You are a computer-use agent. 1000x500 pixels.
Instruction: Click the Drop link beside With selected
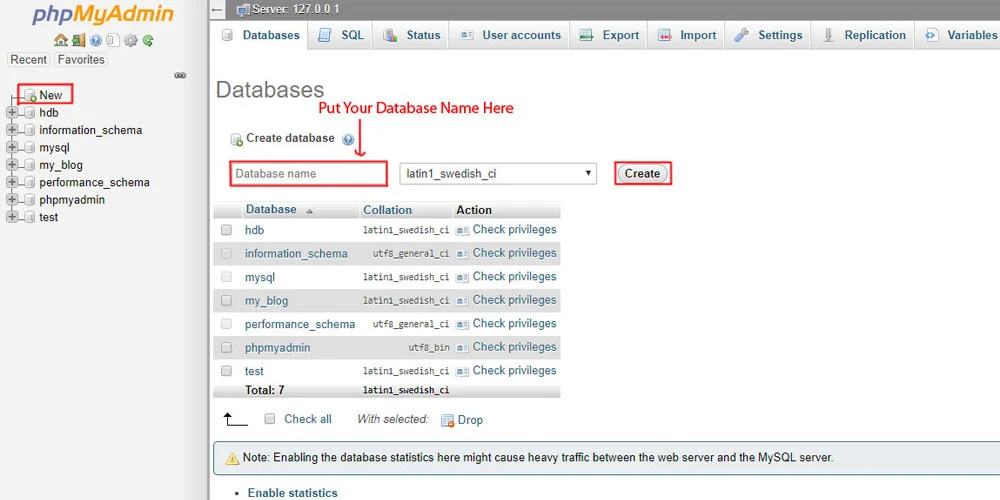click(470, 420)
